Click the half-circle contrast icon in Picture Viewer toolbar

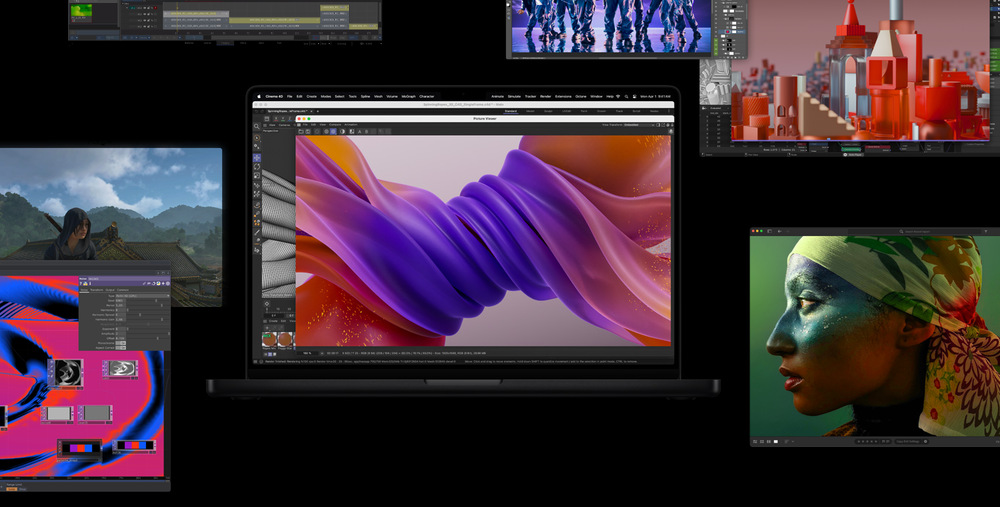click(x=342, y=131)
